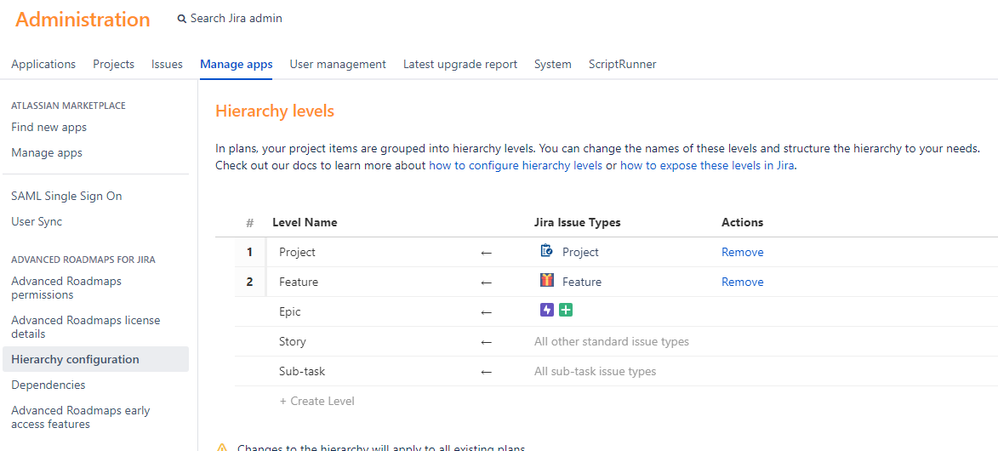The image size is (998, 451).
Task: Click the Jira Issue Types column header
Action: coord(577,222)
